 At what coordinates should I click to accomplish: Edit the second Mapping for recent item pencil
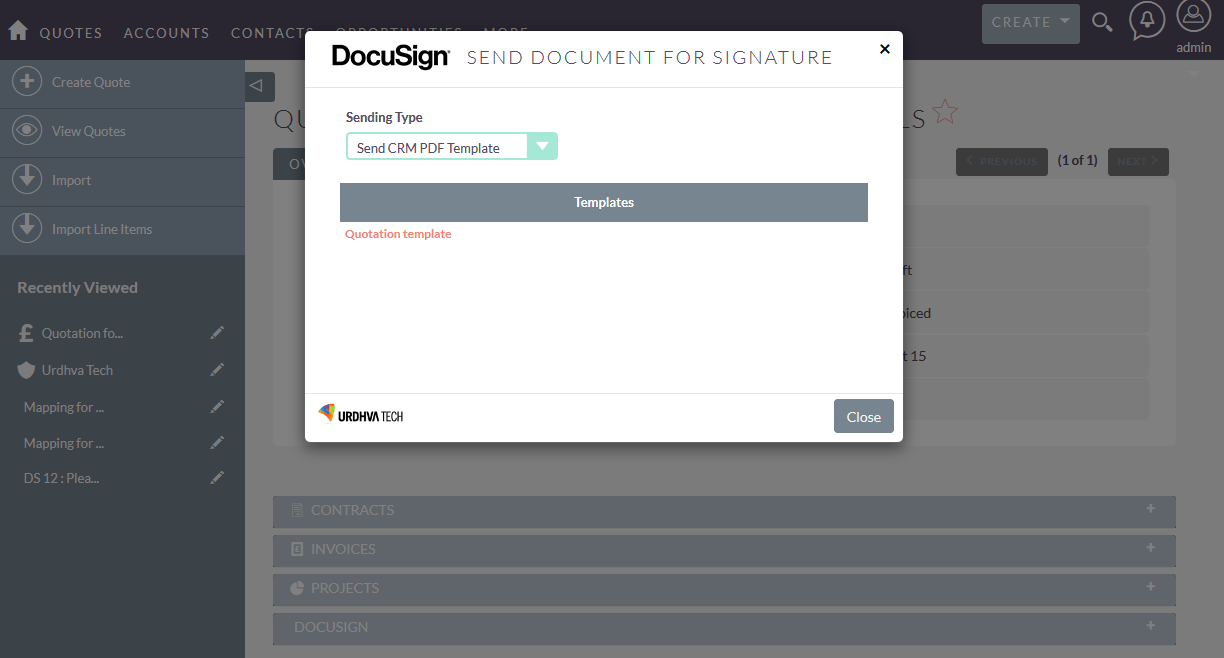[217, 443]
